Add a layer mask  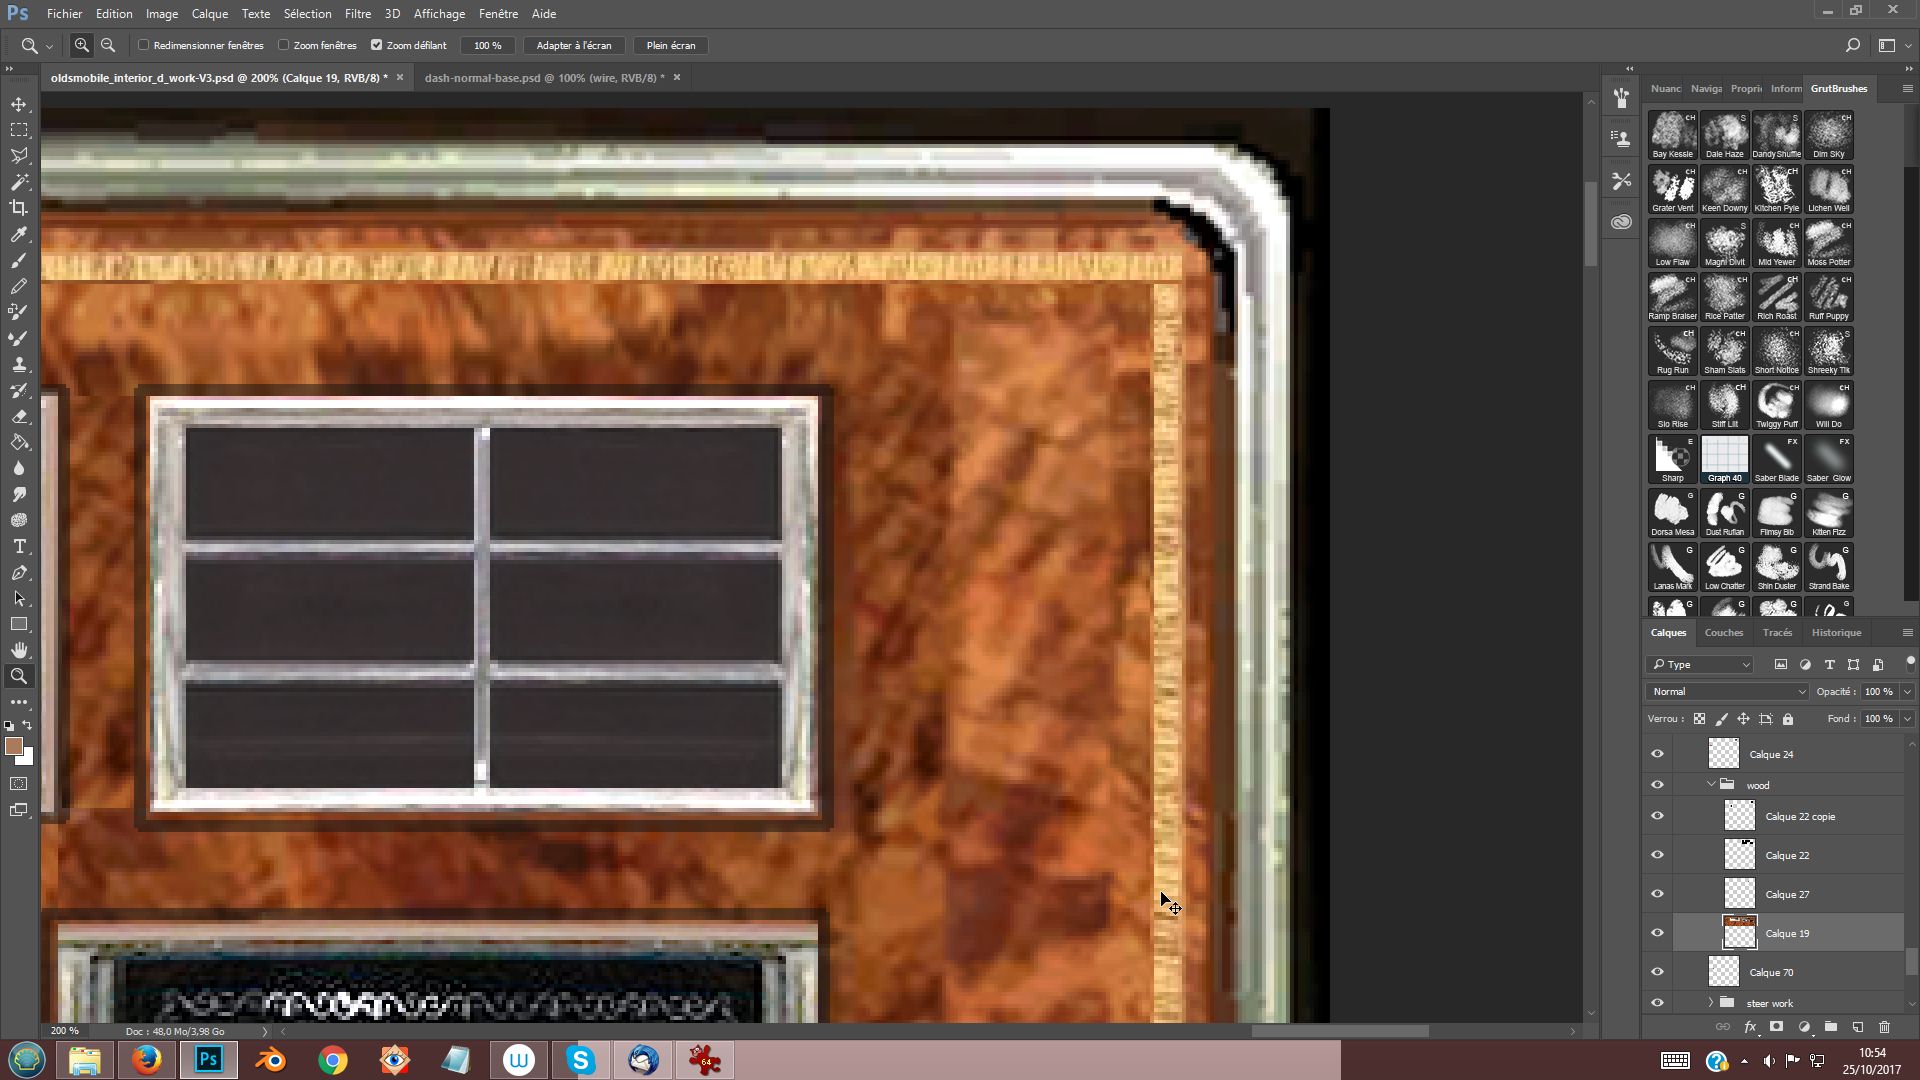coord(1776,1027)
